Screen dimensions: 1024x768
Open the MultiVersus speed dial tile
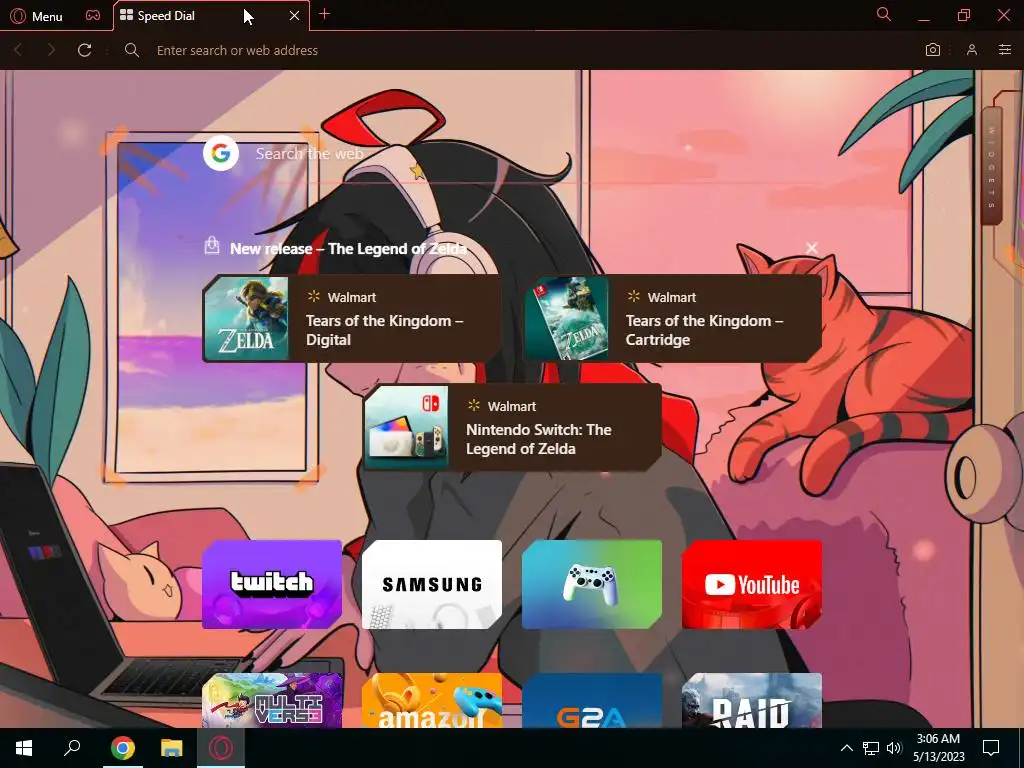[272, 701]
